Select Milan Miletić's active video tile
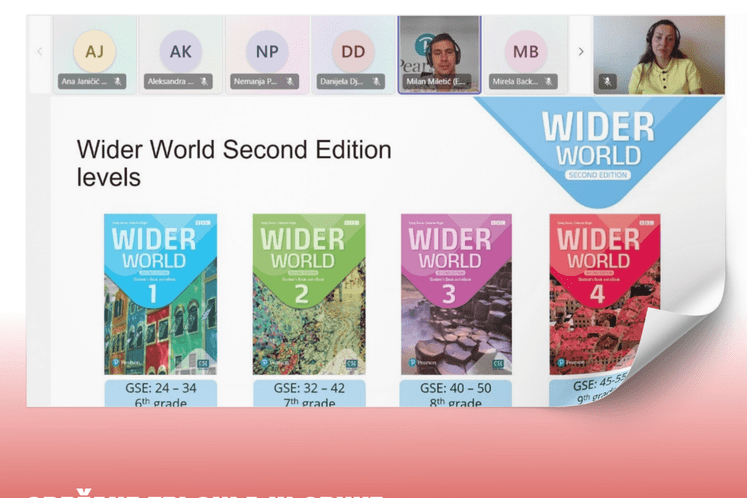The image size is (747, 498). pyautogui.click(x=439, y=50)
